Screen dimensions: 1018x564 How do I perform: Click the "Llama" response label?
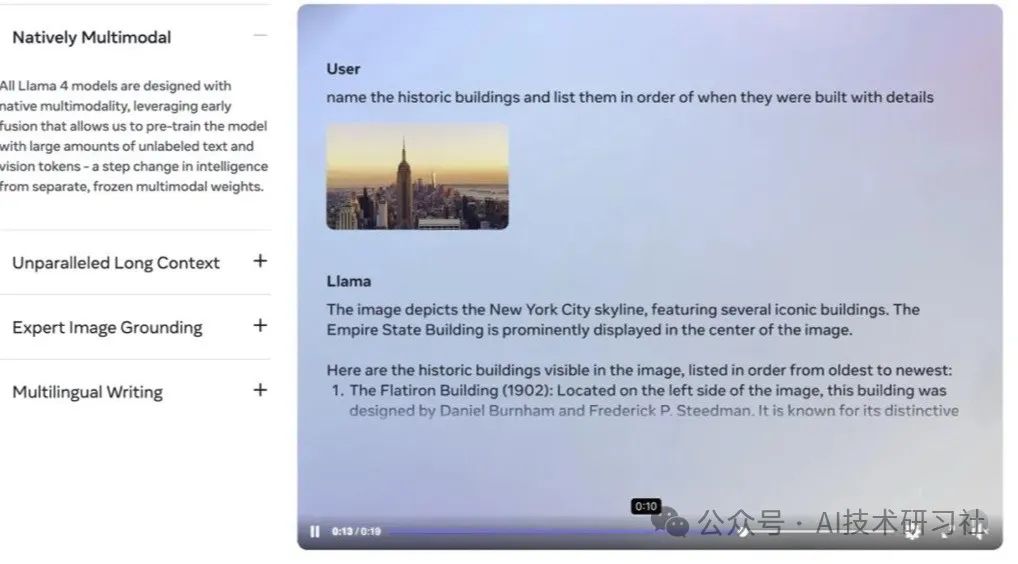click(349, 282)
